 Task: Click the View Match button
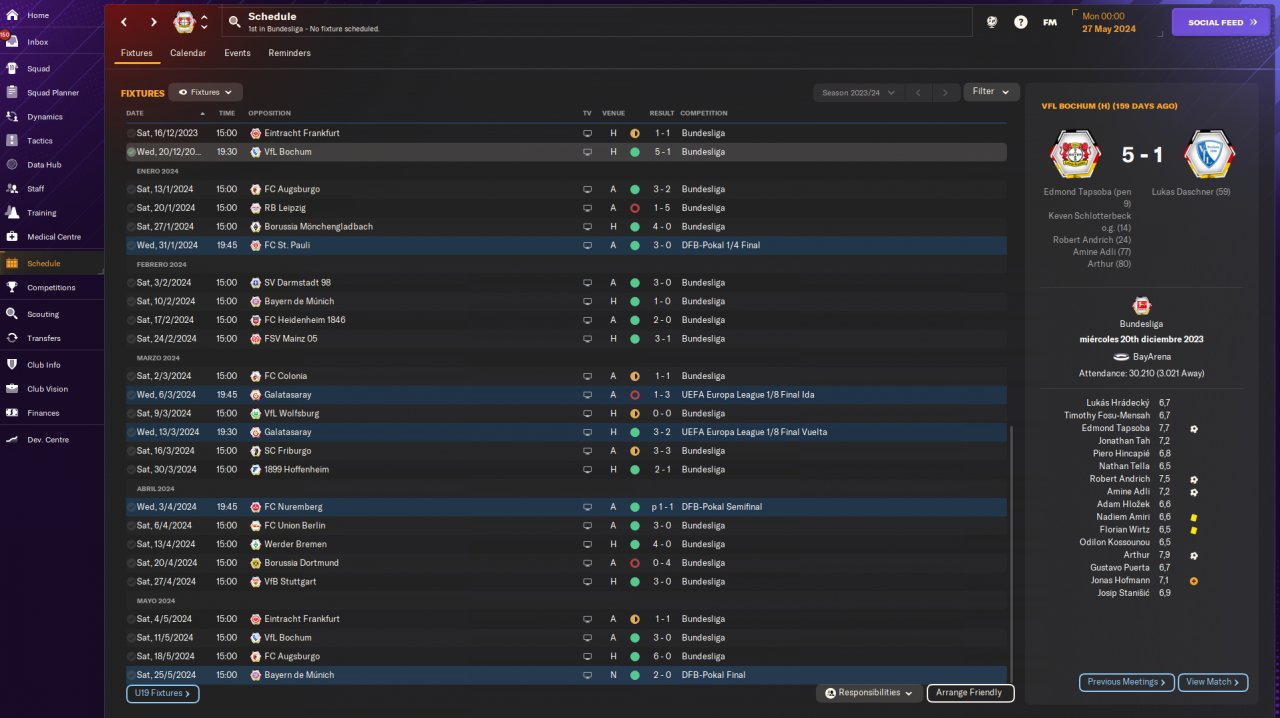[x=1213, y=682]
